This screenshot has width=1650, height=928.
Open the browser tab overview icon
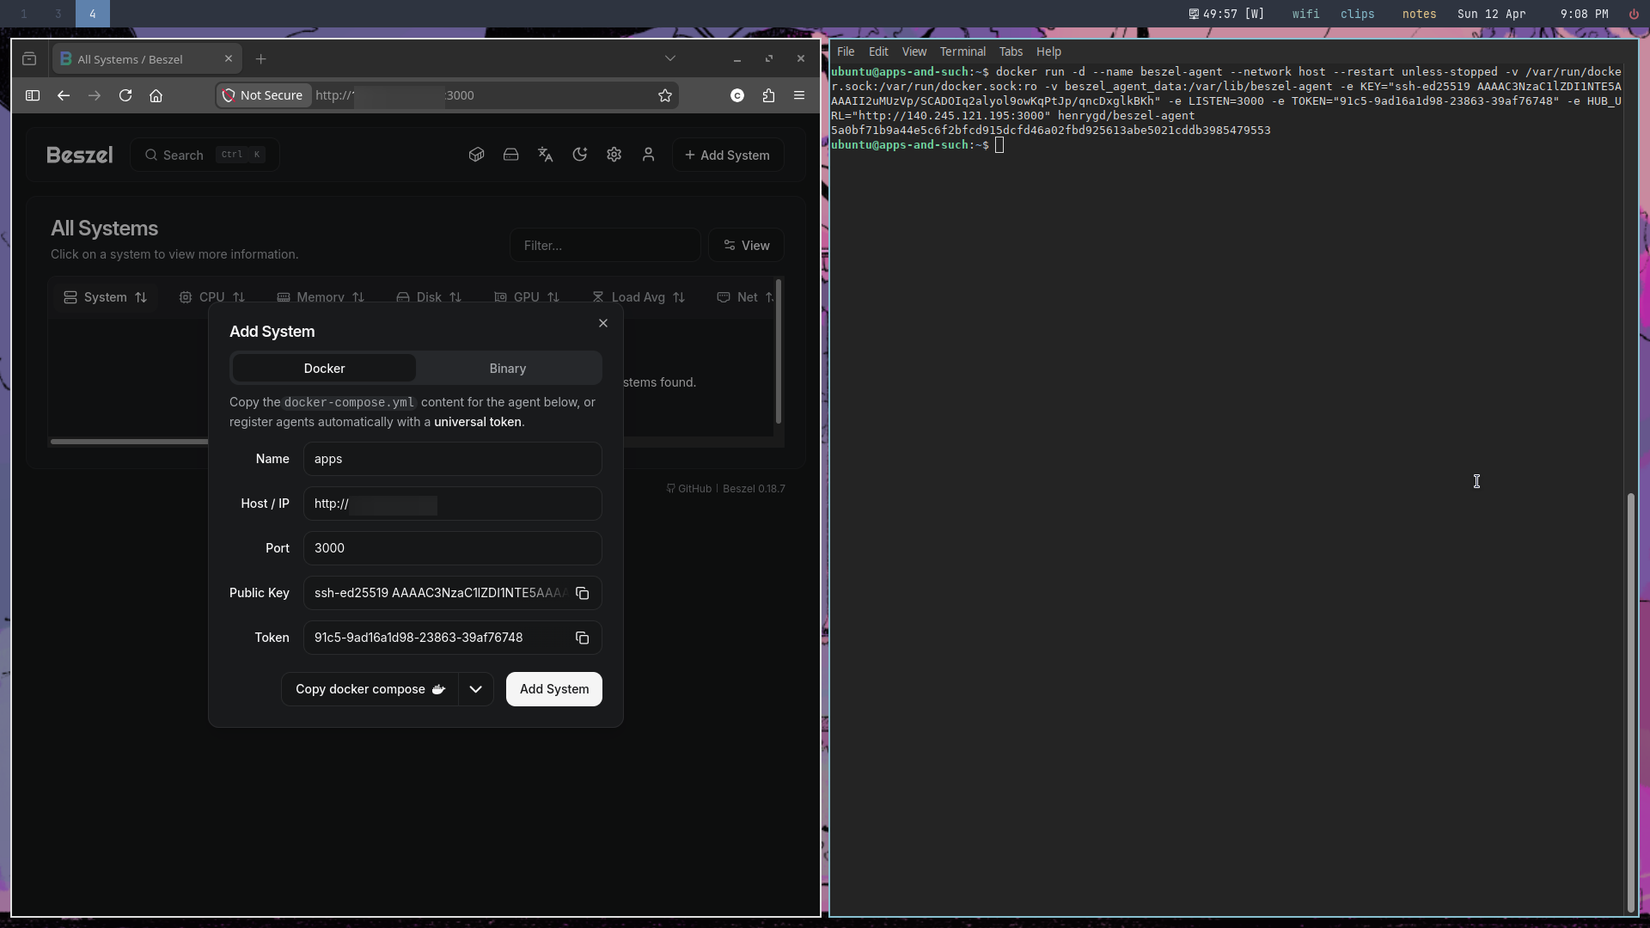pyautogui.click(x=29, y=59)
